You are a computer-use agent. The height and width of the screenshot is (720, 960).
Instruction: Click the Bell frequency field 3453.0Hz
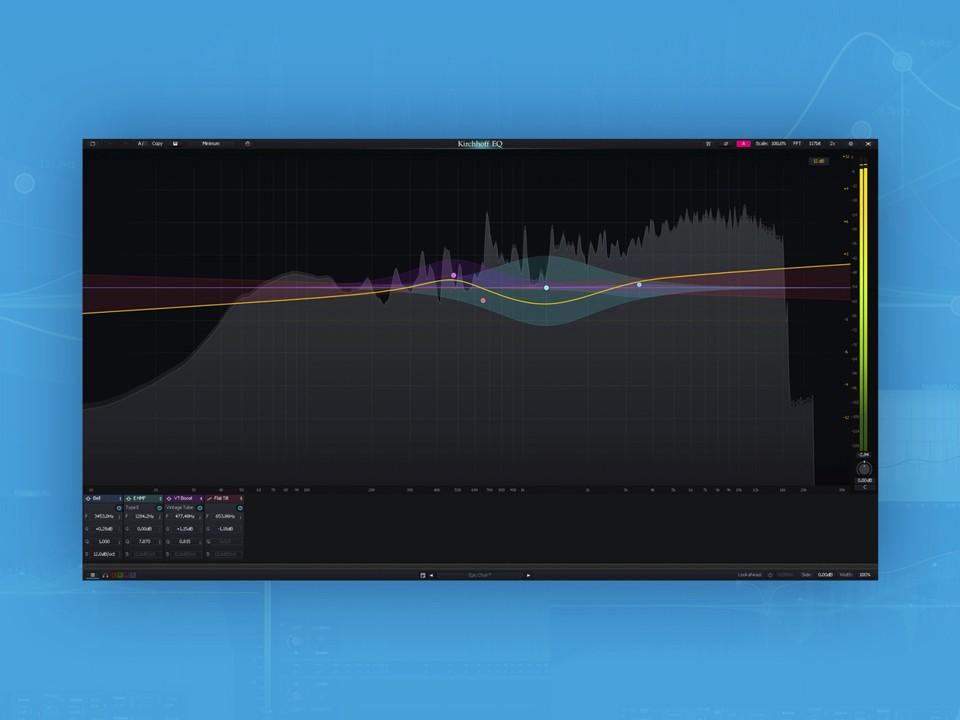click(x=104, y=516)
